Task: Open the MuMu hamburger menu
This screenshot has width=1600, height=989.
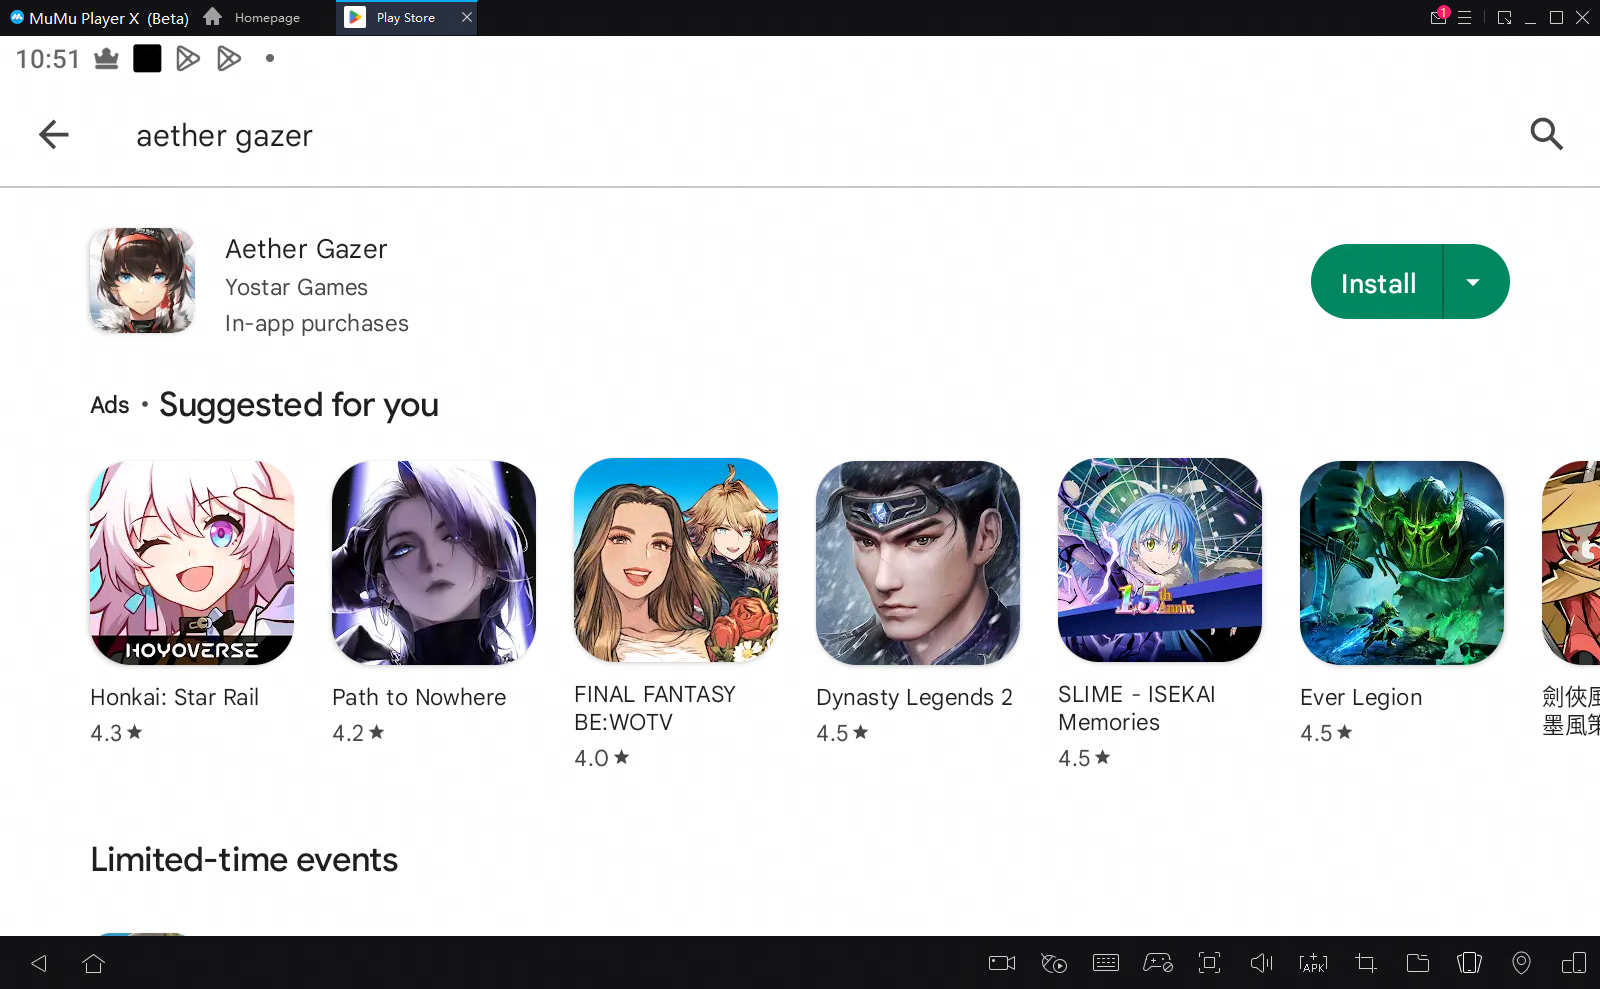Action: tap(1465, 18)
